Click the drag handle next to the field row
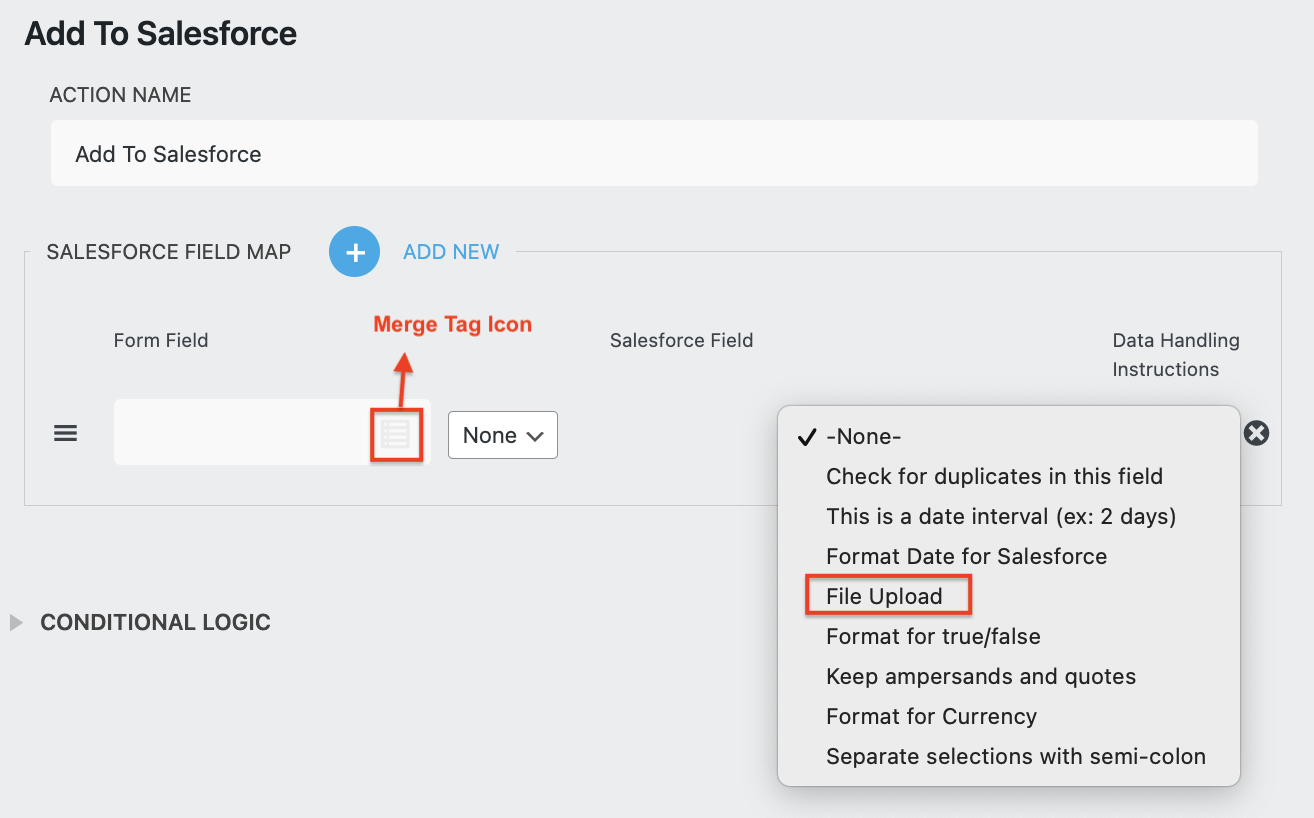 coord(65,432)
